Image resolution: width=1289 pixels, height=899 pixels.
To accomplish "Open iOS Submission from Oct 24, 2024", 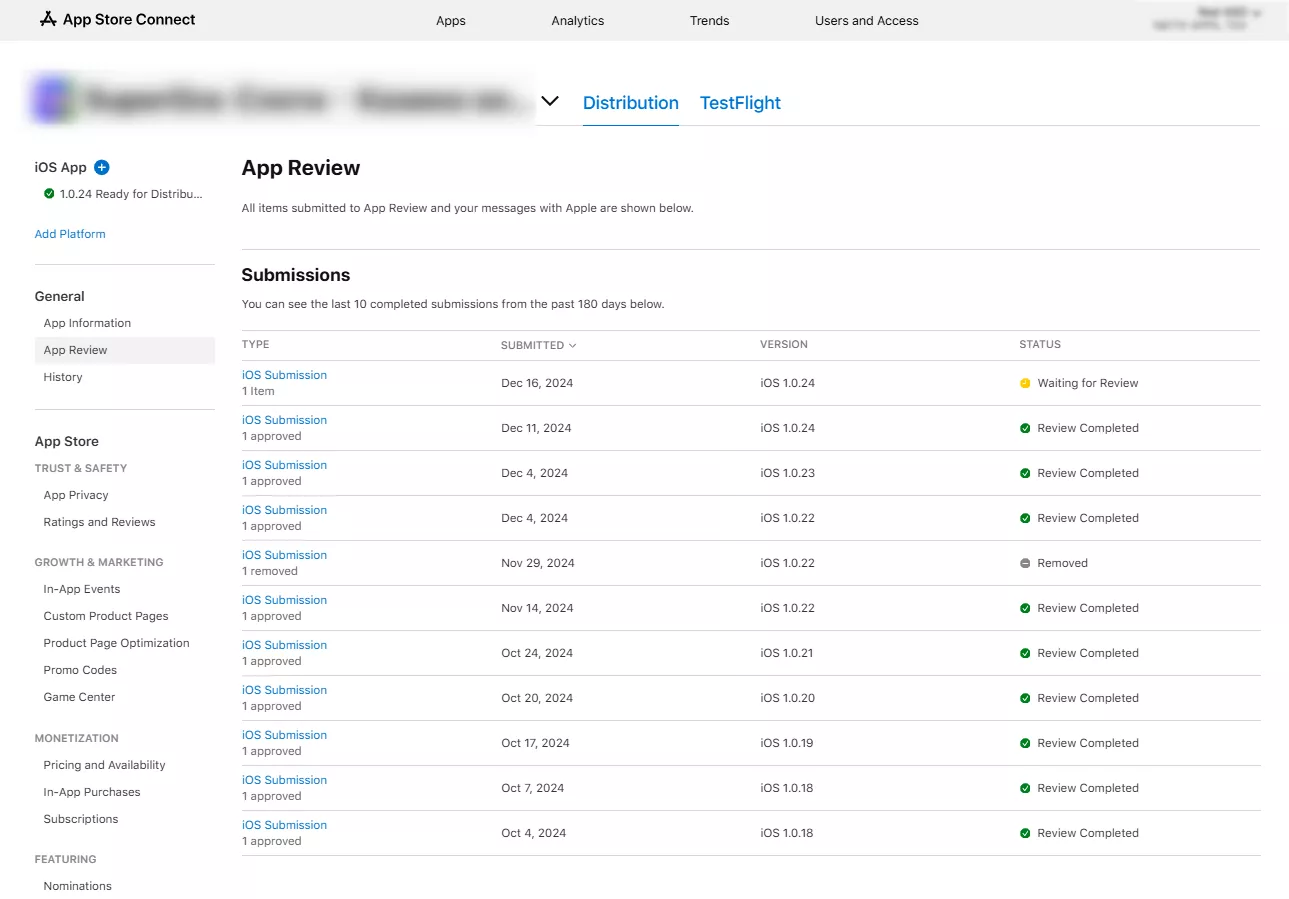I will pyautogui.click(x=284, y=645).
